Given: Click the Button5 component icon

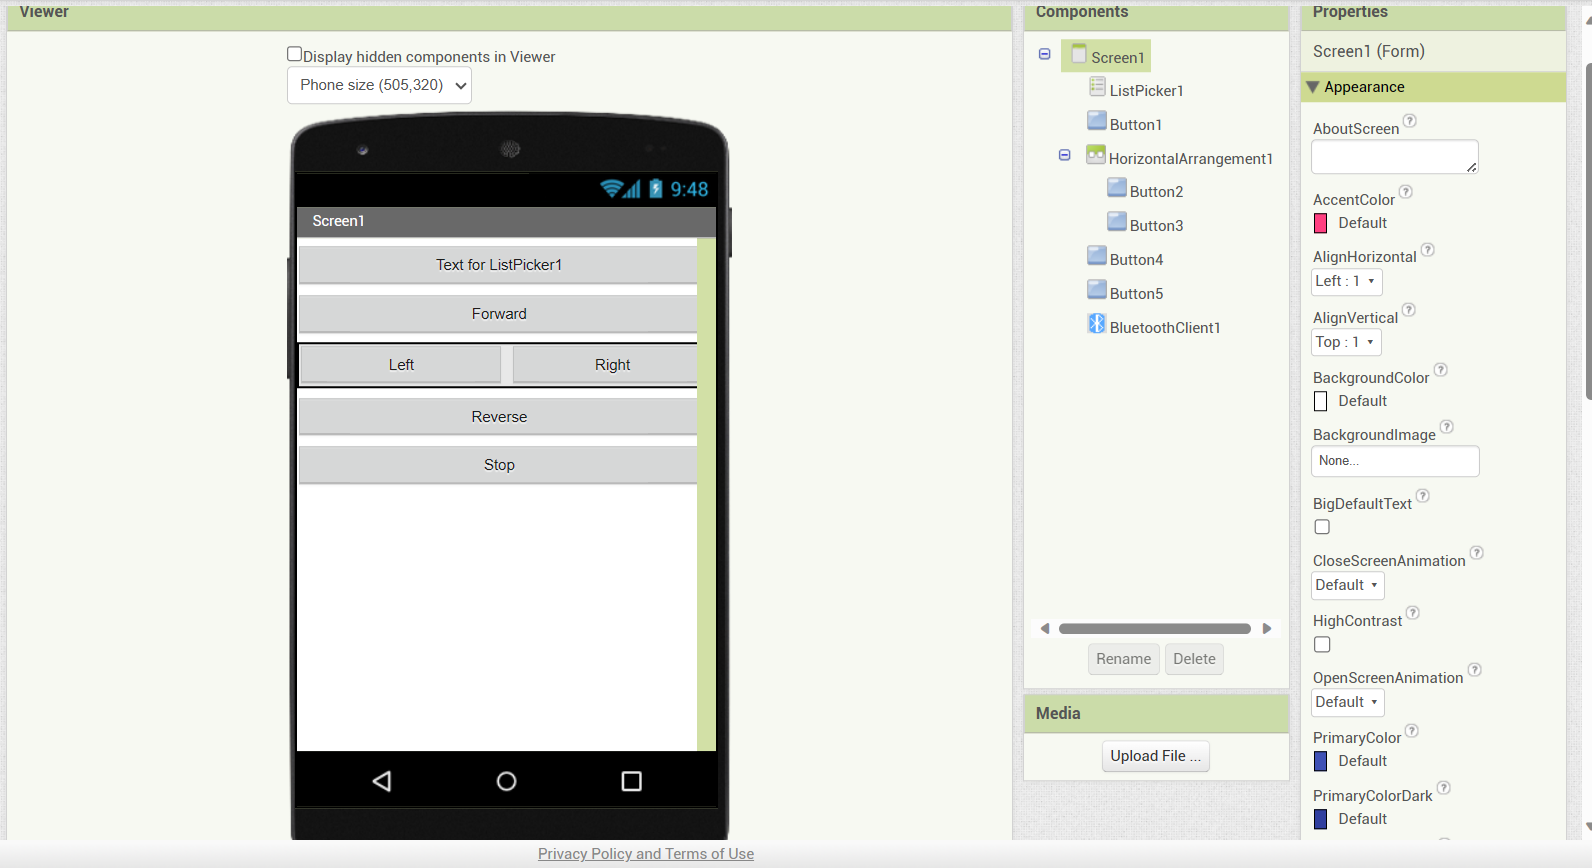Looking at the screenshot, I should (x=1097, y=290).
